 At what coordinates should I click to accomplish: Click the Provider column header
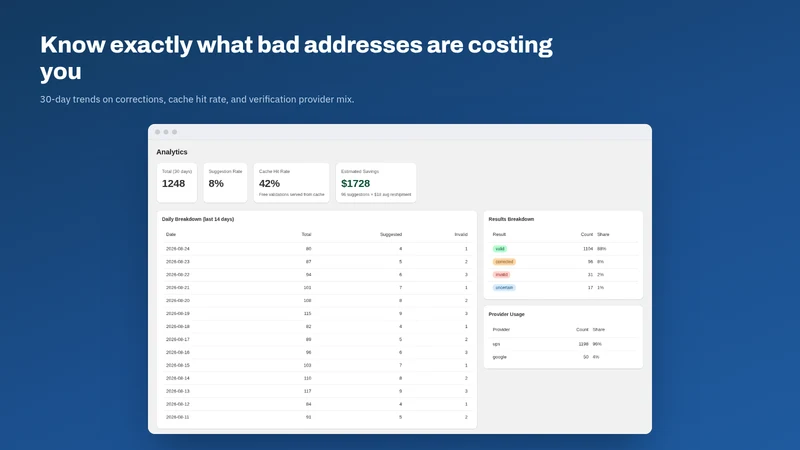pos(501,330)
